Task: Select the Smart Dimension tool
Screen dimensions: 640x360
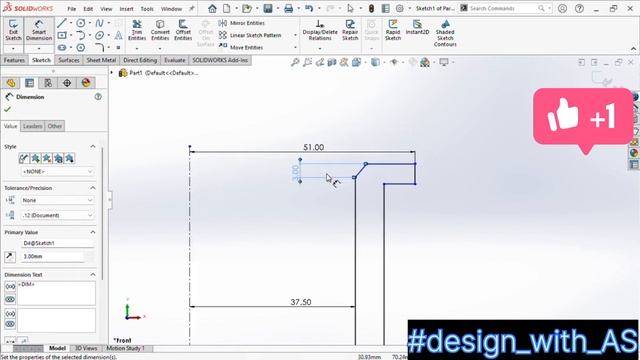Action: pyautogui.click(x=39, y=30)
